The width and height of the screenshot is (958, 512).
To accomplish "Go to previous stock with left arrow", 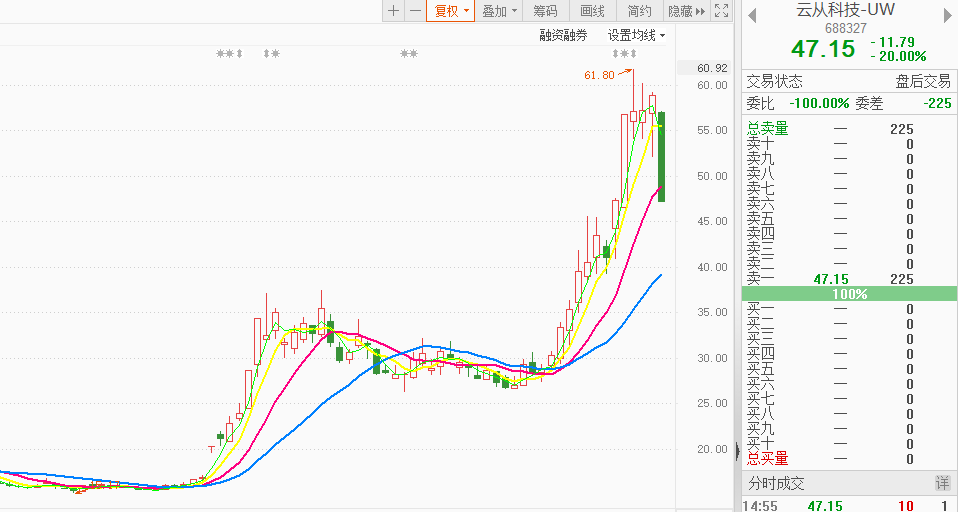I will [x=752, y=15].
